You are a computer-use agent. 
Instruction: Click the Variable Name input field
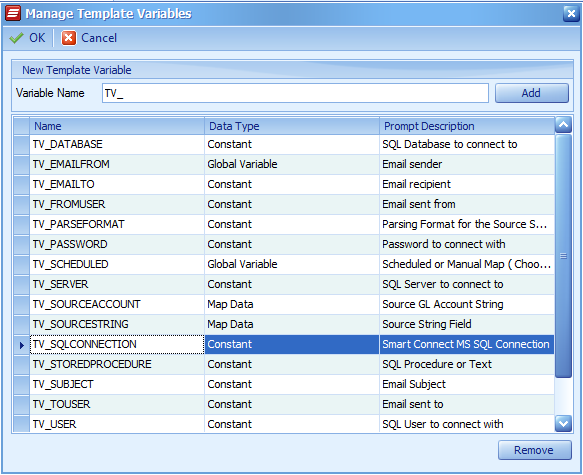pyautogui.click(x=295, y=93)
